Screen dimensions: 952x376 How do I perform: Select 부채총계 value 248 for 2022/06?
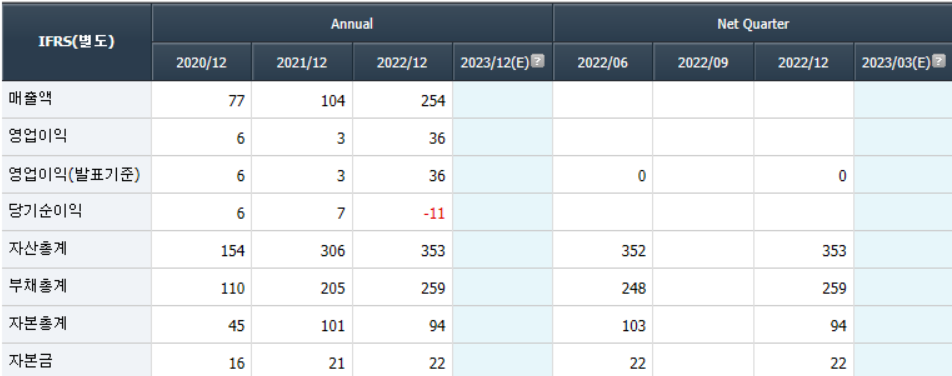click(633, 289)
